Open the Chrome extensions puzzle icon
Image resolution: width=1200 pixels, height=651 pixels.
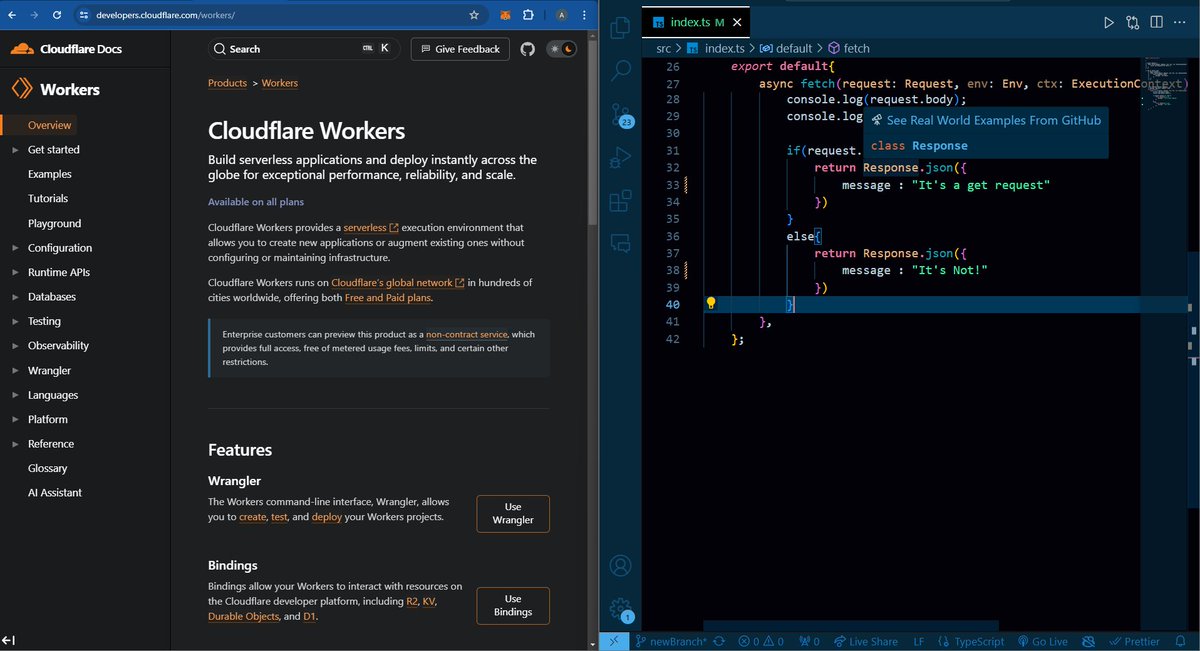(529, 16)
